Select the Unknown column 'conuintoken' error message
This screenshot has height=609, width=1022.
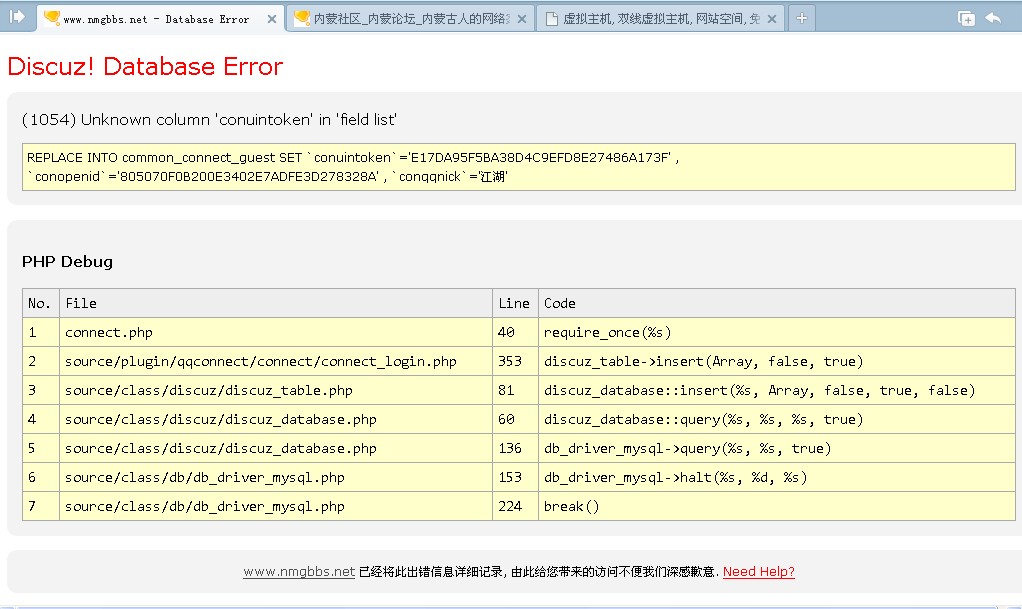pyautogui.click(x=209, y=120)
